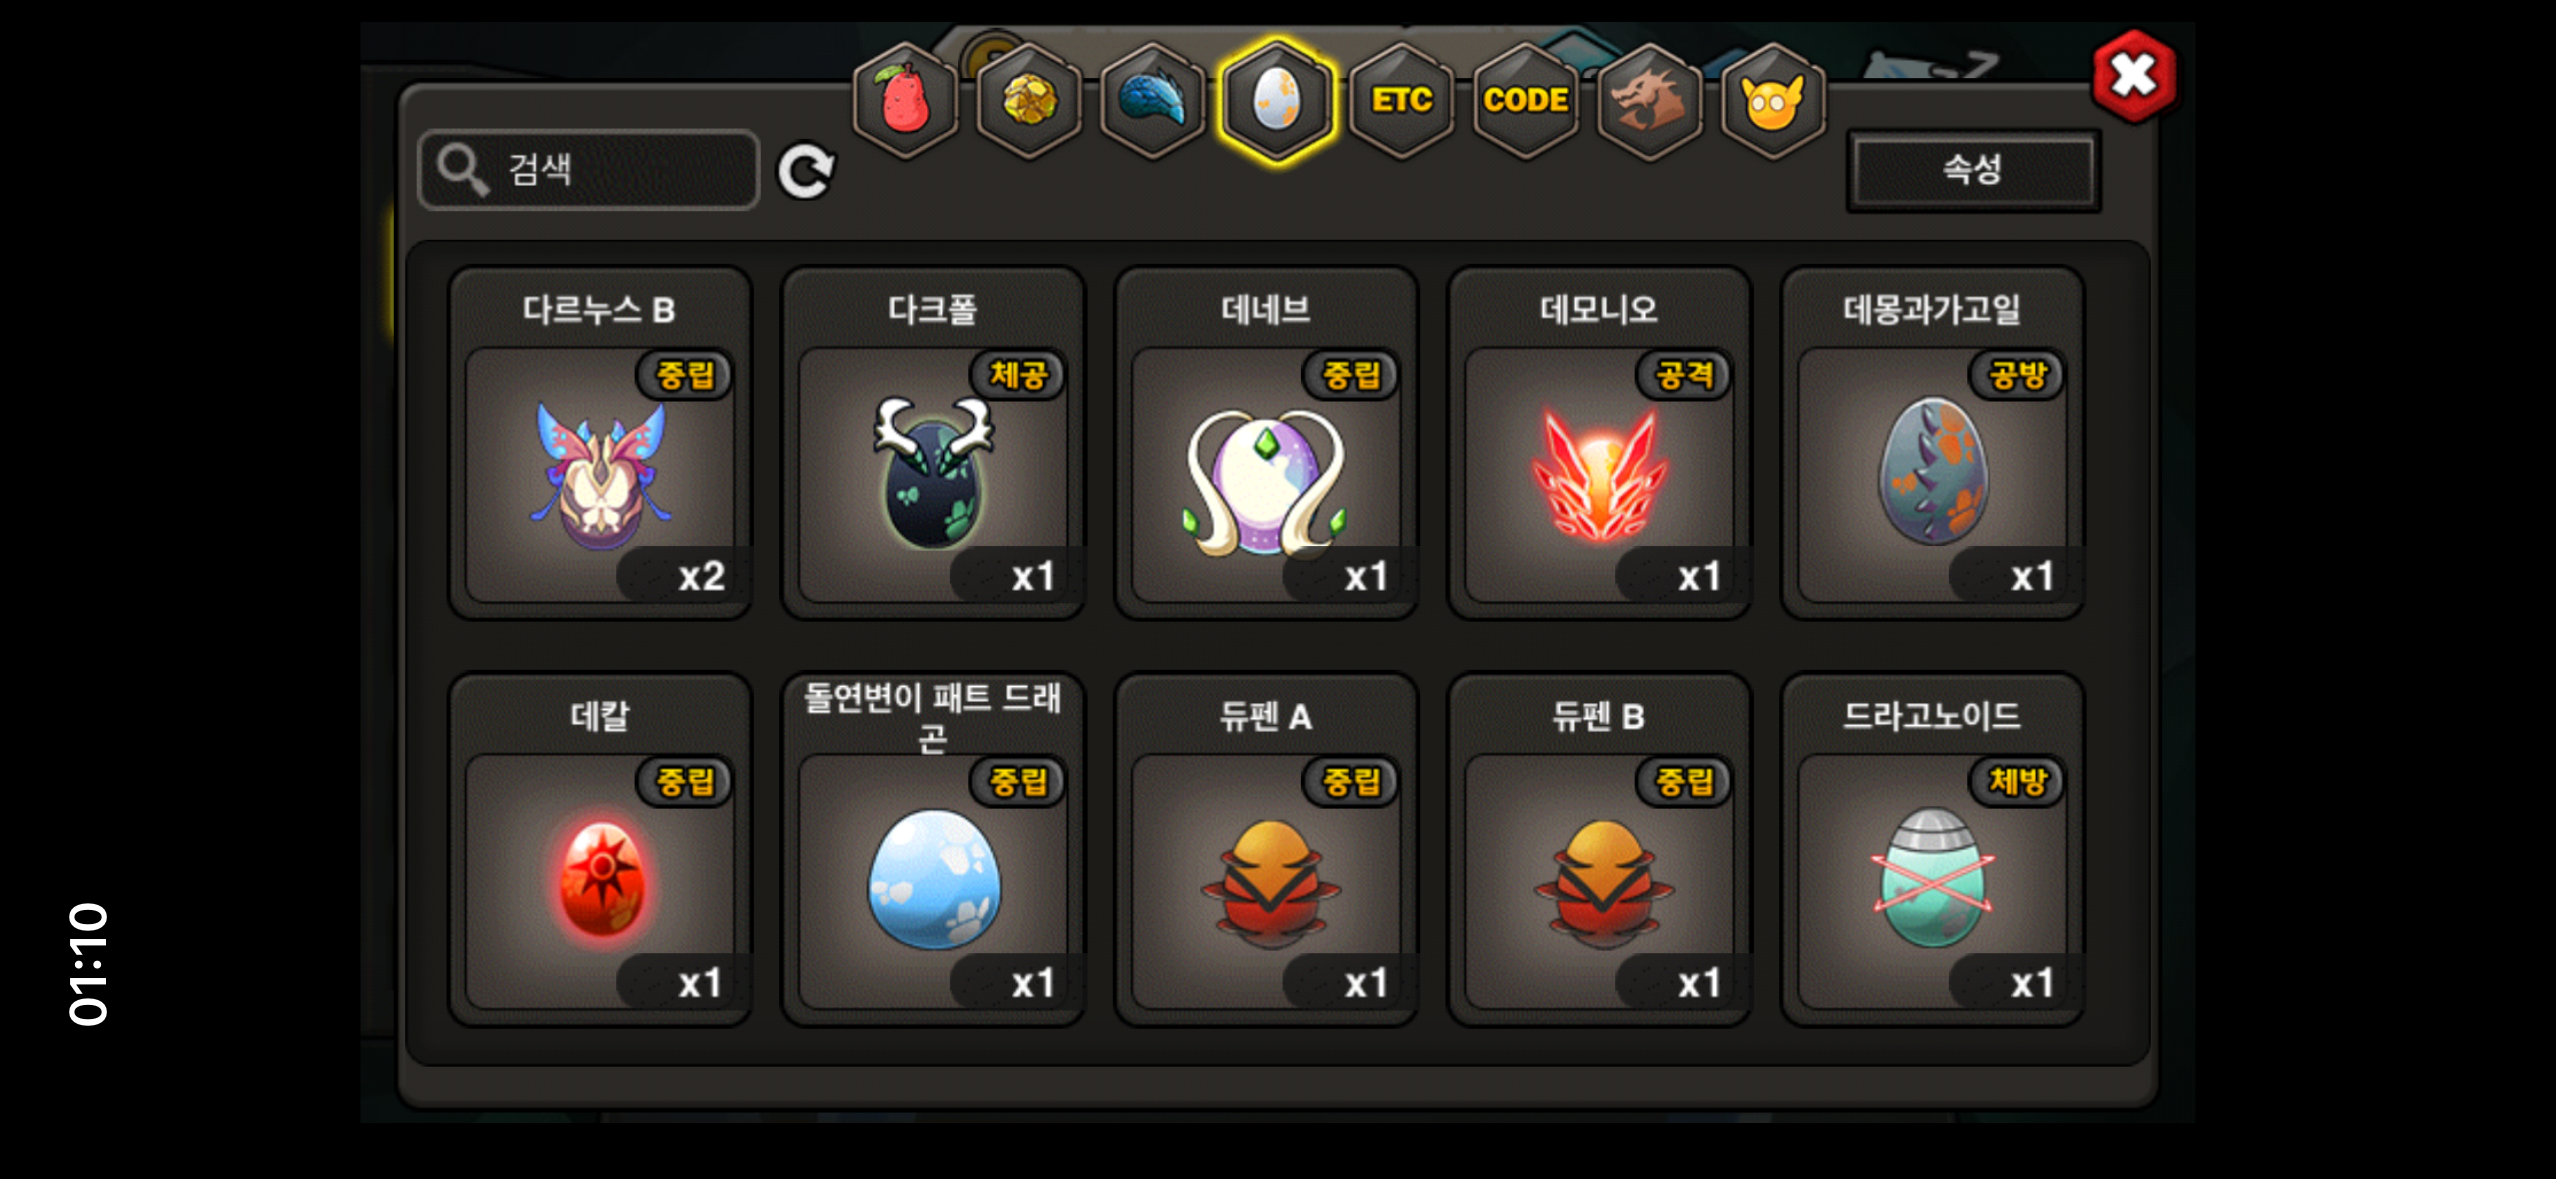Switch to the CODE tab
Screen dimensions: 2556x1179
coord(1525,100)
